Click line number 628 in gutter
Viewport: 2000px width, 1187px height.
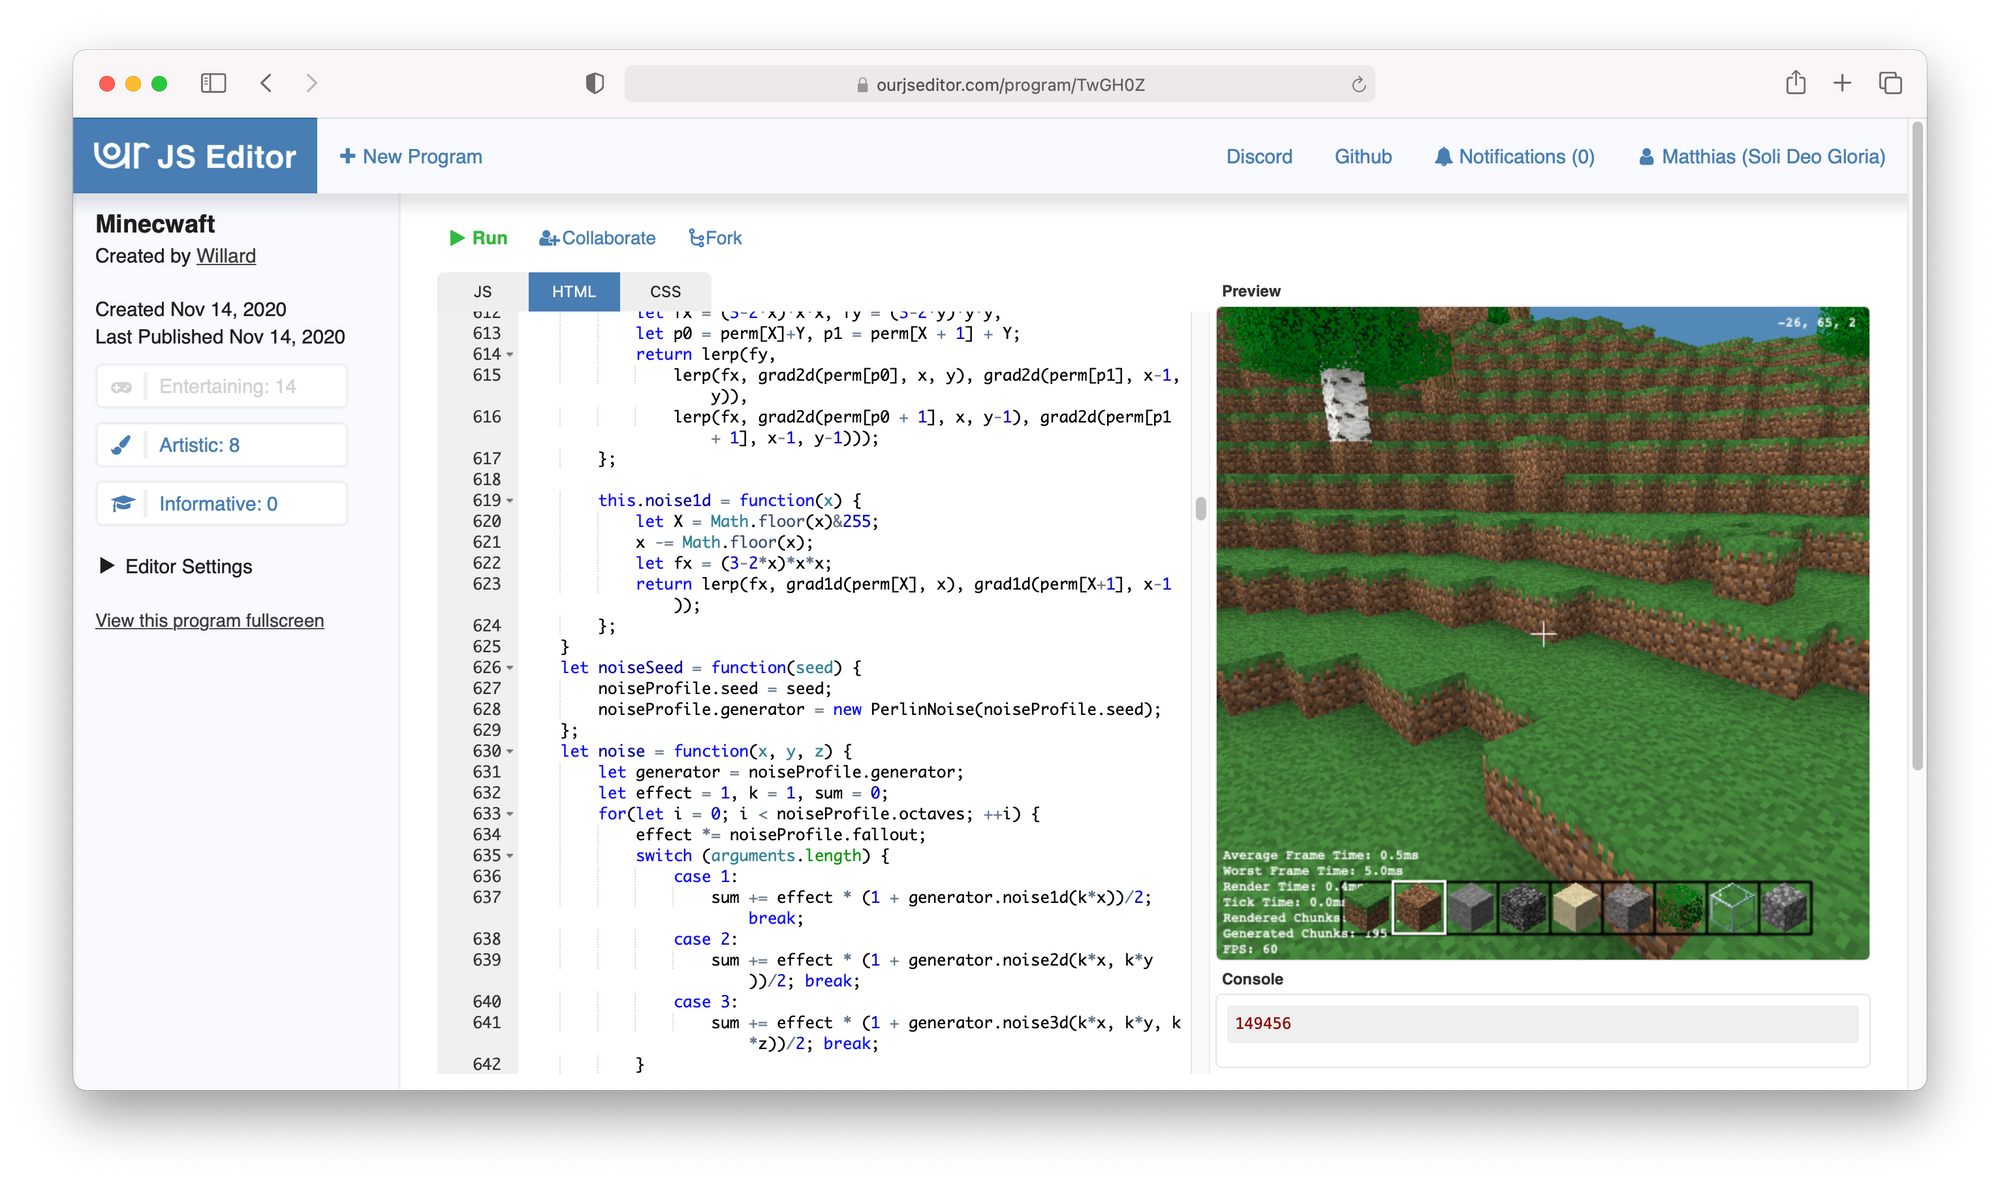(x=487, y=710)
